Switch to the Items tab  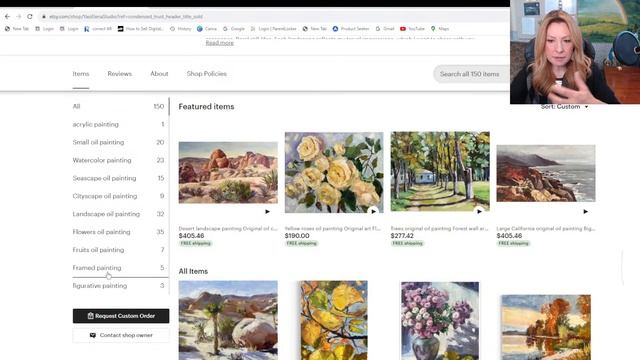pos(81,74)
